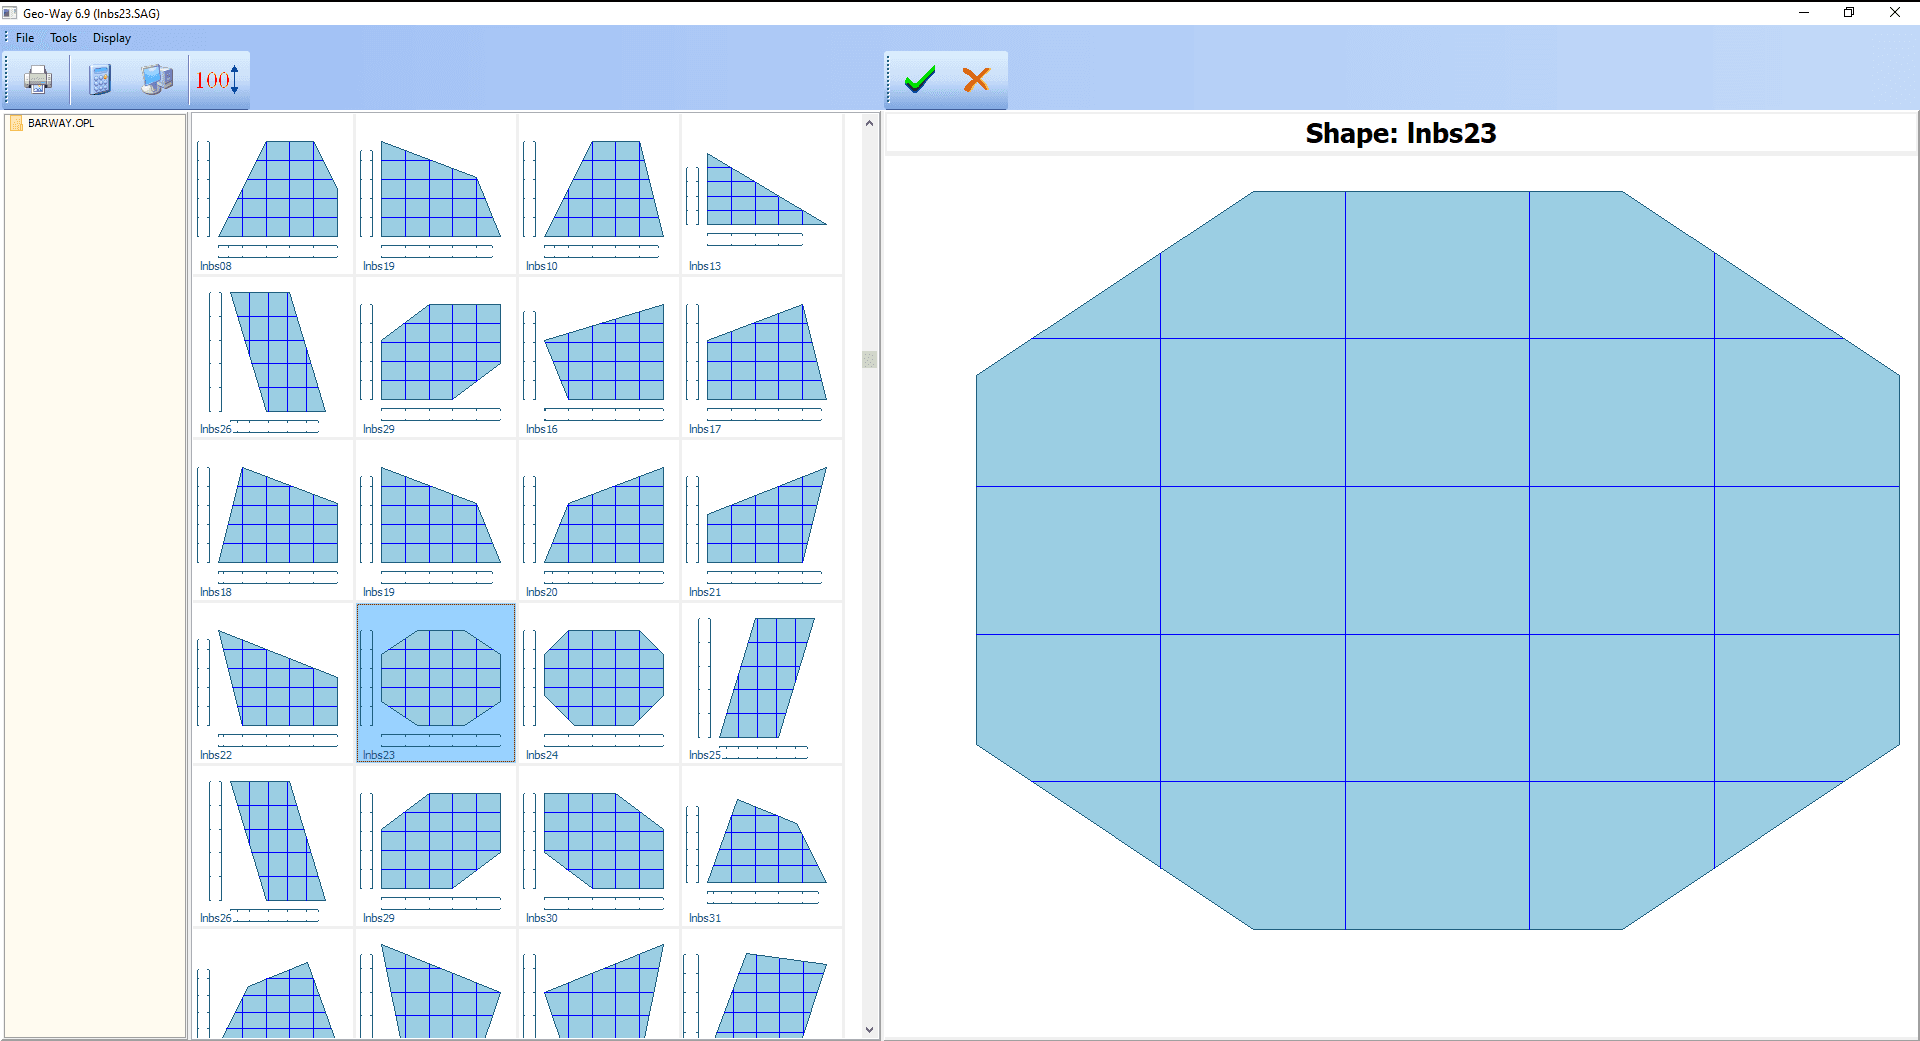The width and height of the screenshot is (1920, 1041).
Task: Select the Inbs16 shape thumbnail
Action: tap(598, 357)
